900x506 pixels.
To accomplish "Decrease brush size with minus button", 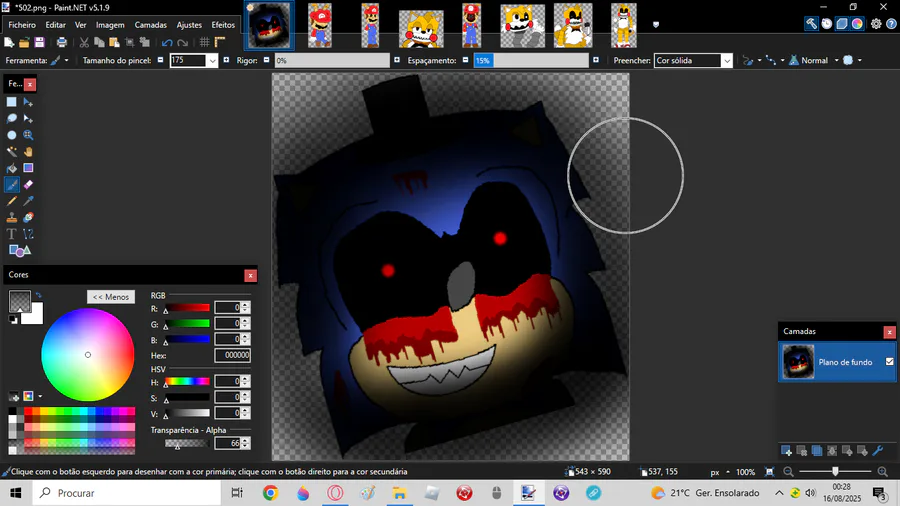I will pyautogui.click(x=160, y=60).
